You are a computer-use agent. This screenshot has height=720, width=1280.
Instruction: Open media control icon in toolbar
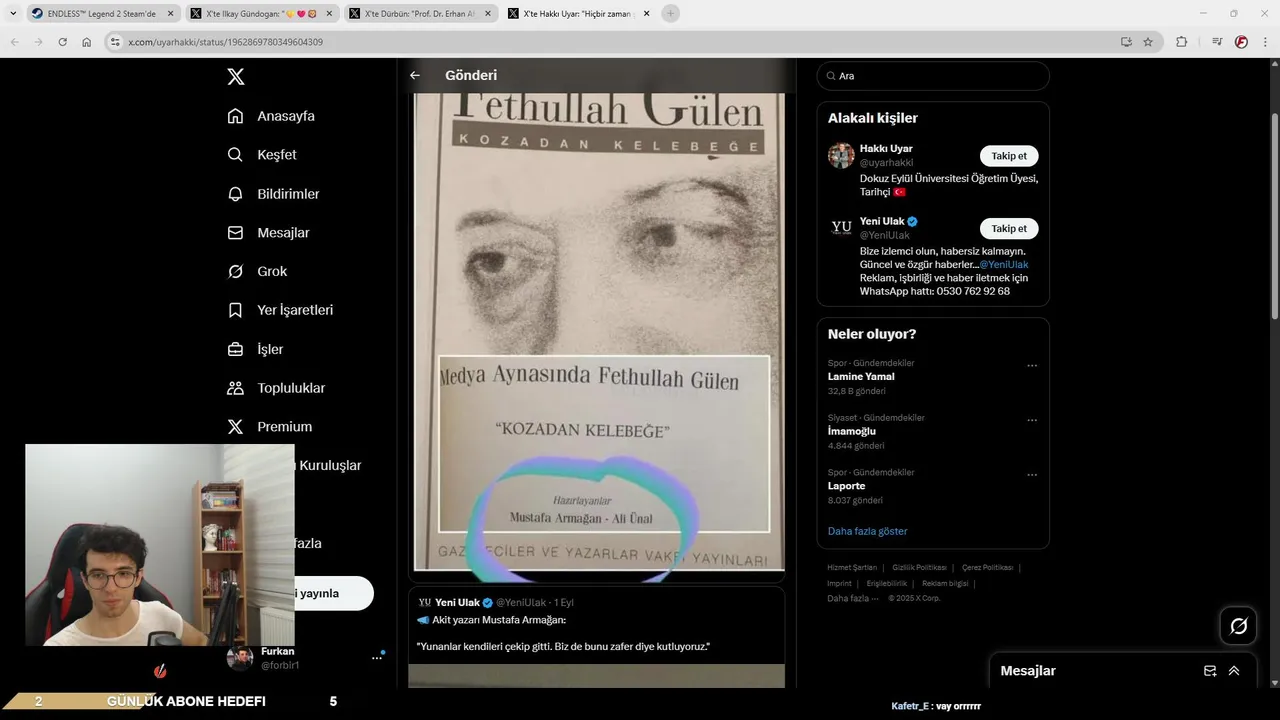tap(1217, 42)
